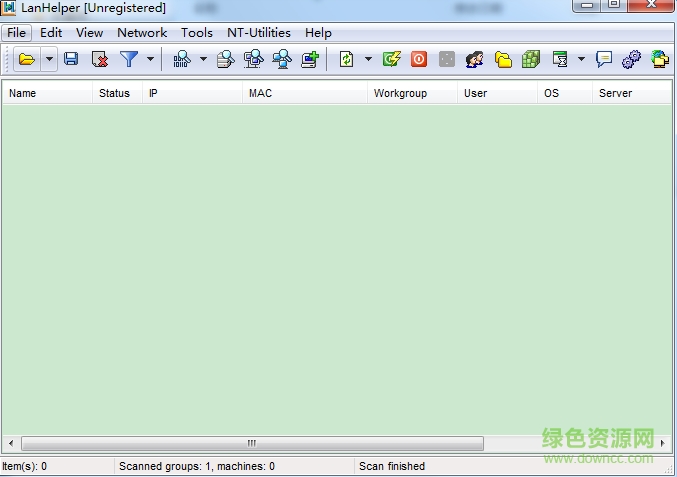
Task: Click the blue Filter funnel icon
Action: coord(129,59)
